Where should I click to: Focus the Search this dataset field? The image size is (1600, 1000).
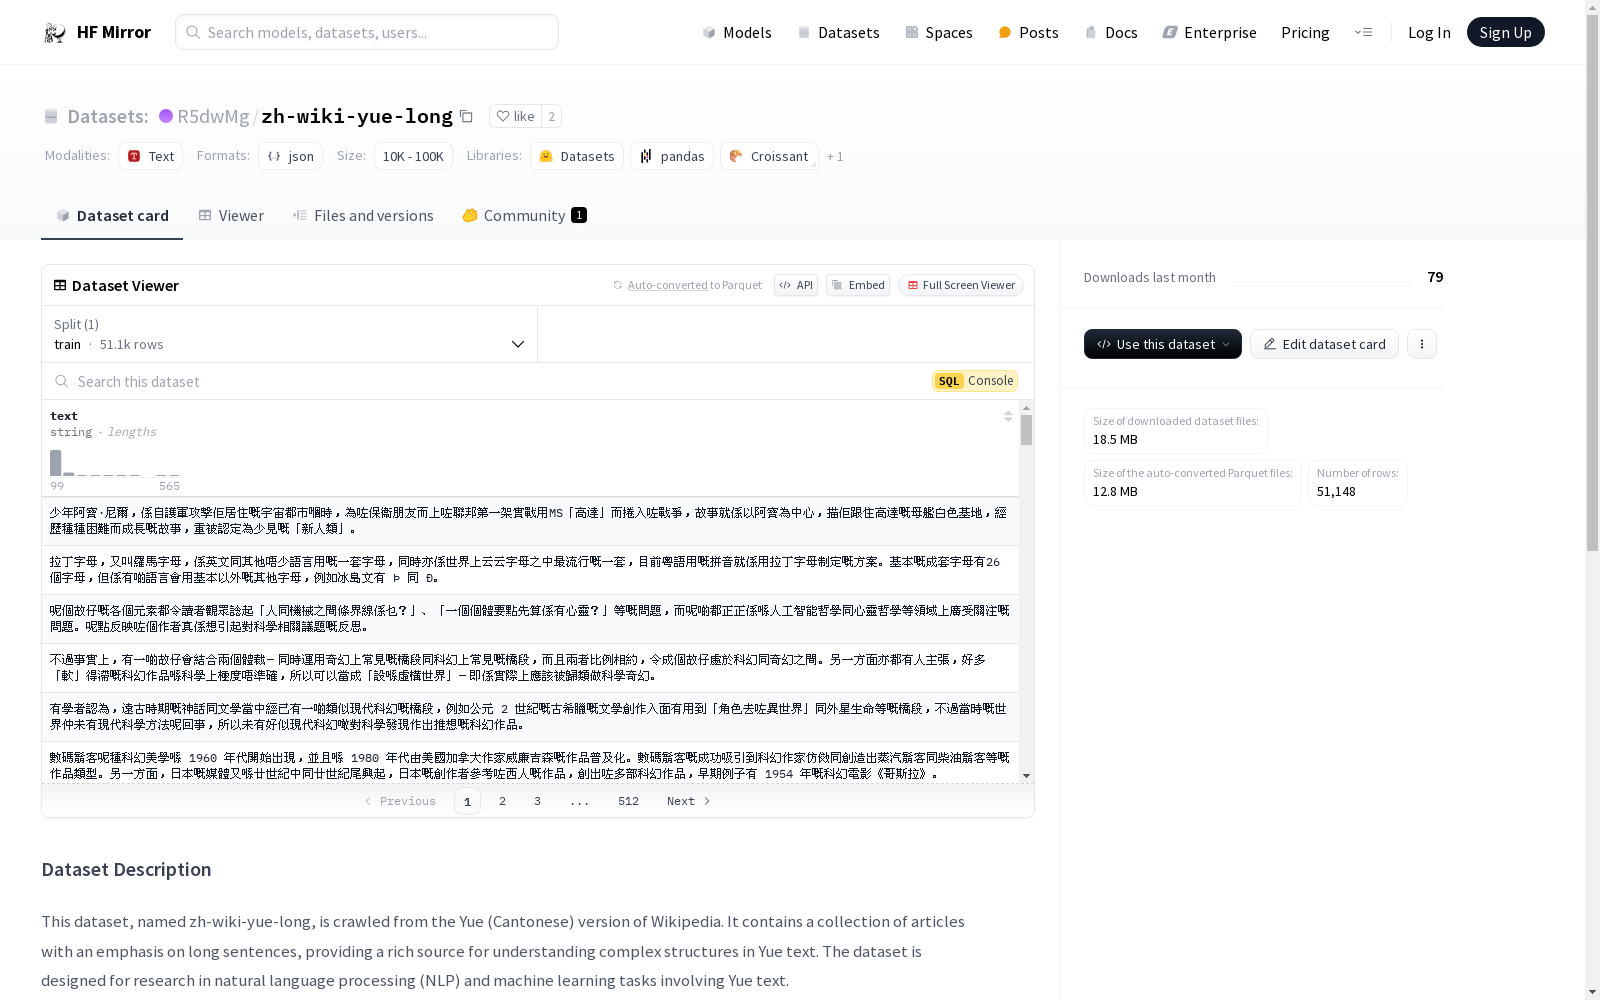pyautogui.click(x=490, y=381)
